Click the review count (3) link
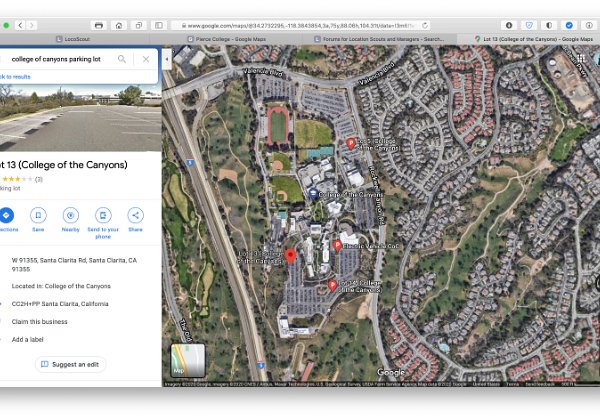The width and height of the screenshot is (600, 420). (39, 179)
